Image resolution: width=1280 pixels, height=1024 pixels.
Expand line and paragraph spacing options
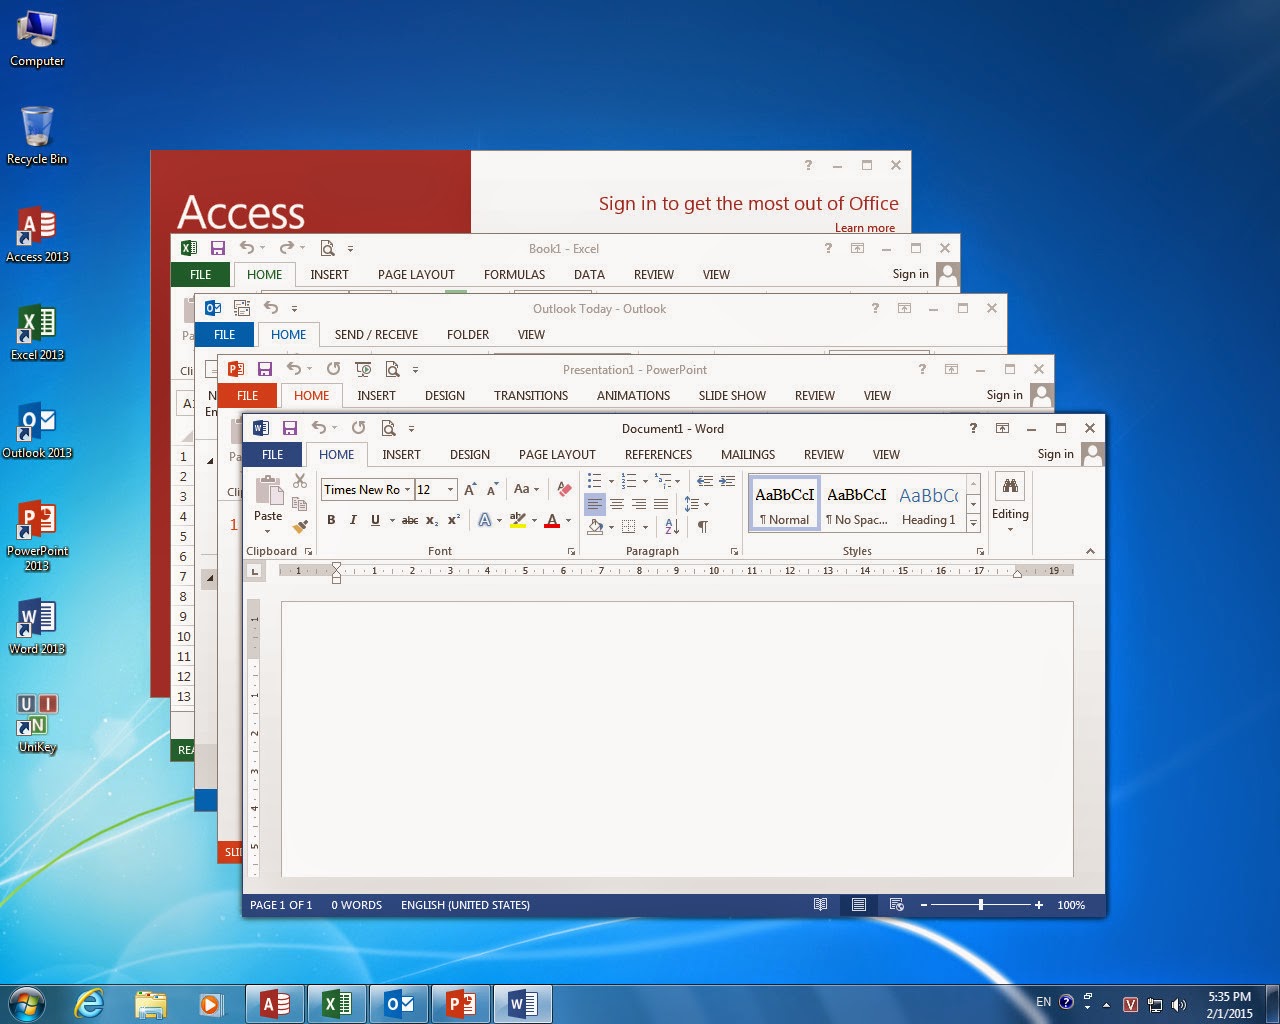[x=696, y=504]
